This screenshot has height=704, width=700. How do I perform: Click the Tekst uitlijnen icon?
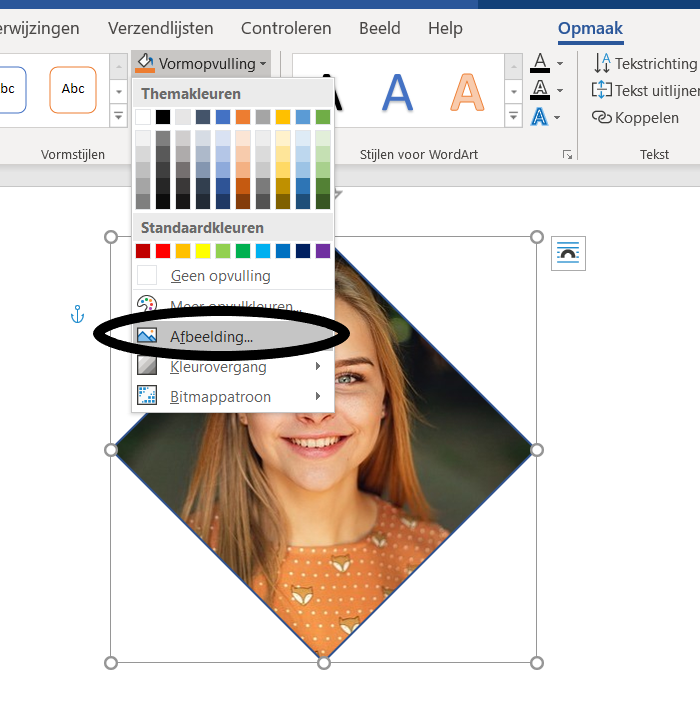(602, 90)
